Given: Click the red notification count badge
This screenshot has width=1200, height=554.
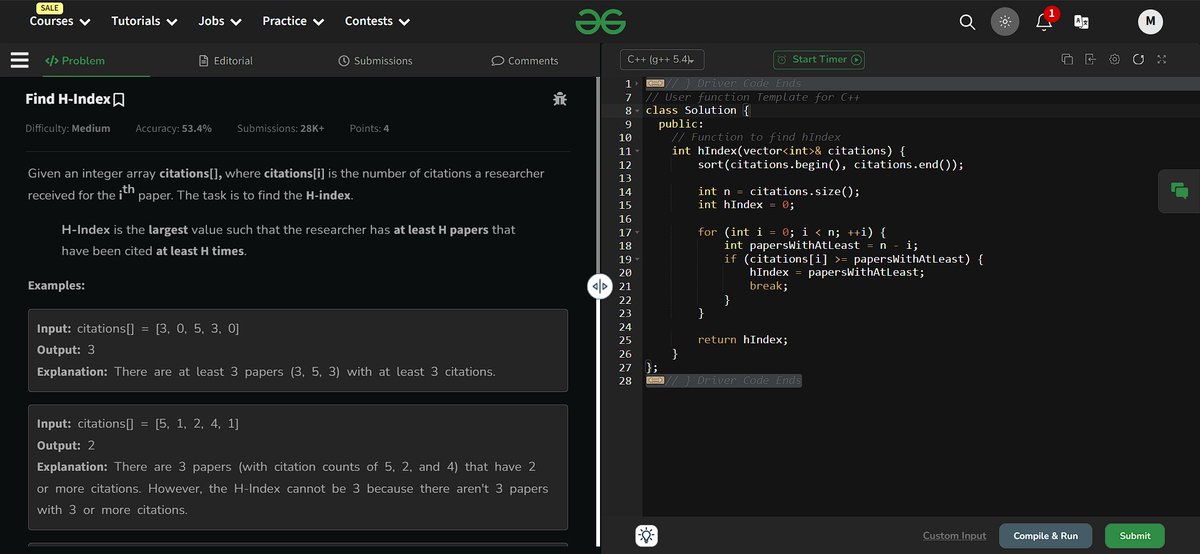Looking at the screenshot, I should pyautogui.click(x=1051, y=14).
